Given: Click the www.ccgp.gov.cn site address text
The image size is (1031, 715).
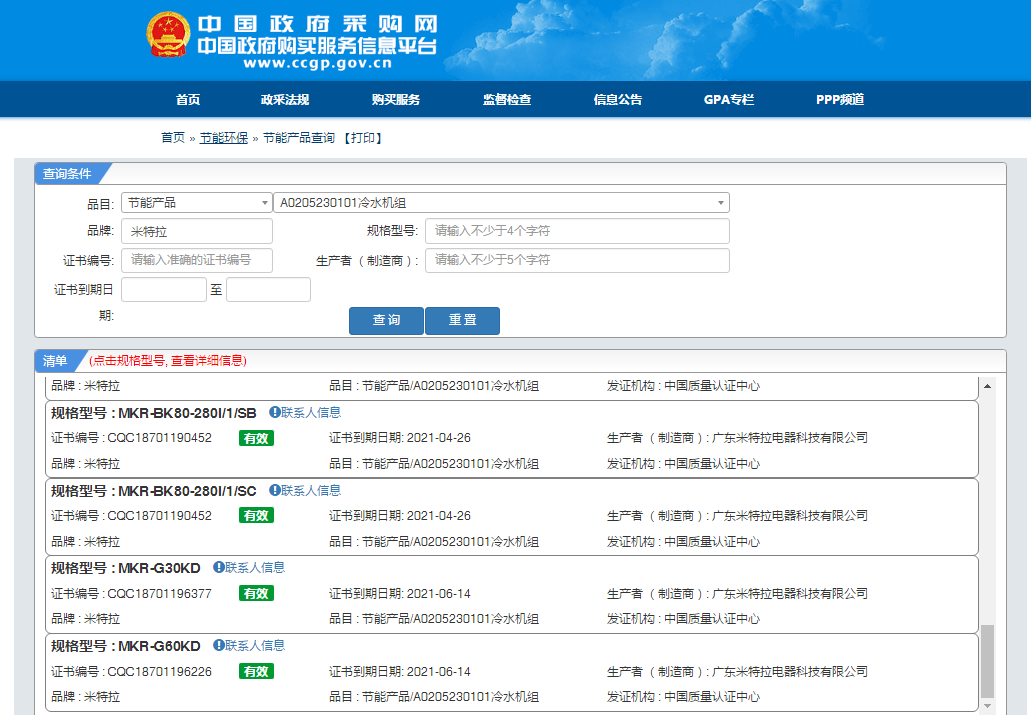Looking at the screenshot, I should [x=318, y=63].
